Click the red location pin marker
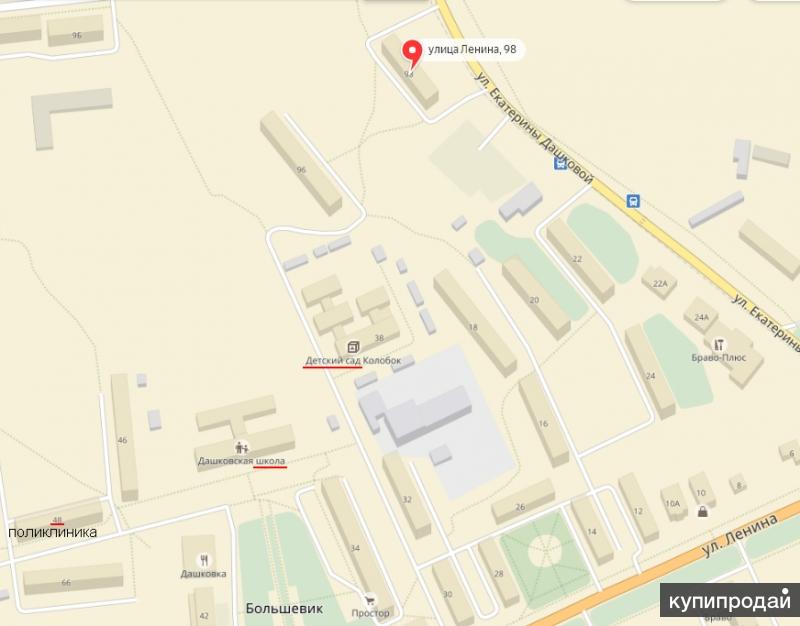This screenshot has width=800, height=626. 412,54
